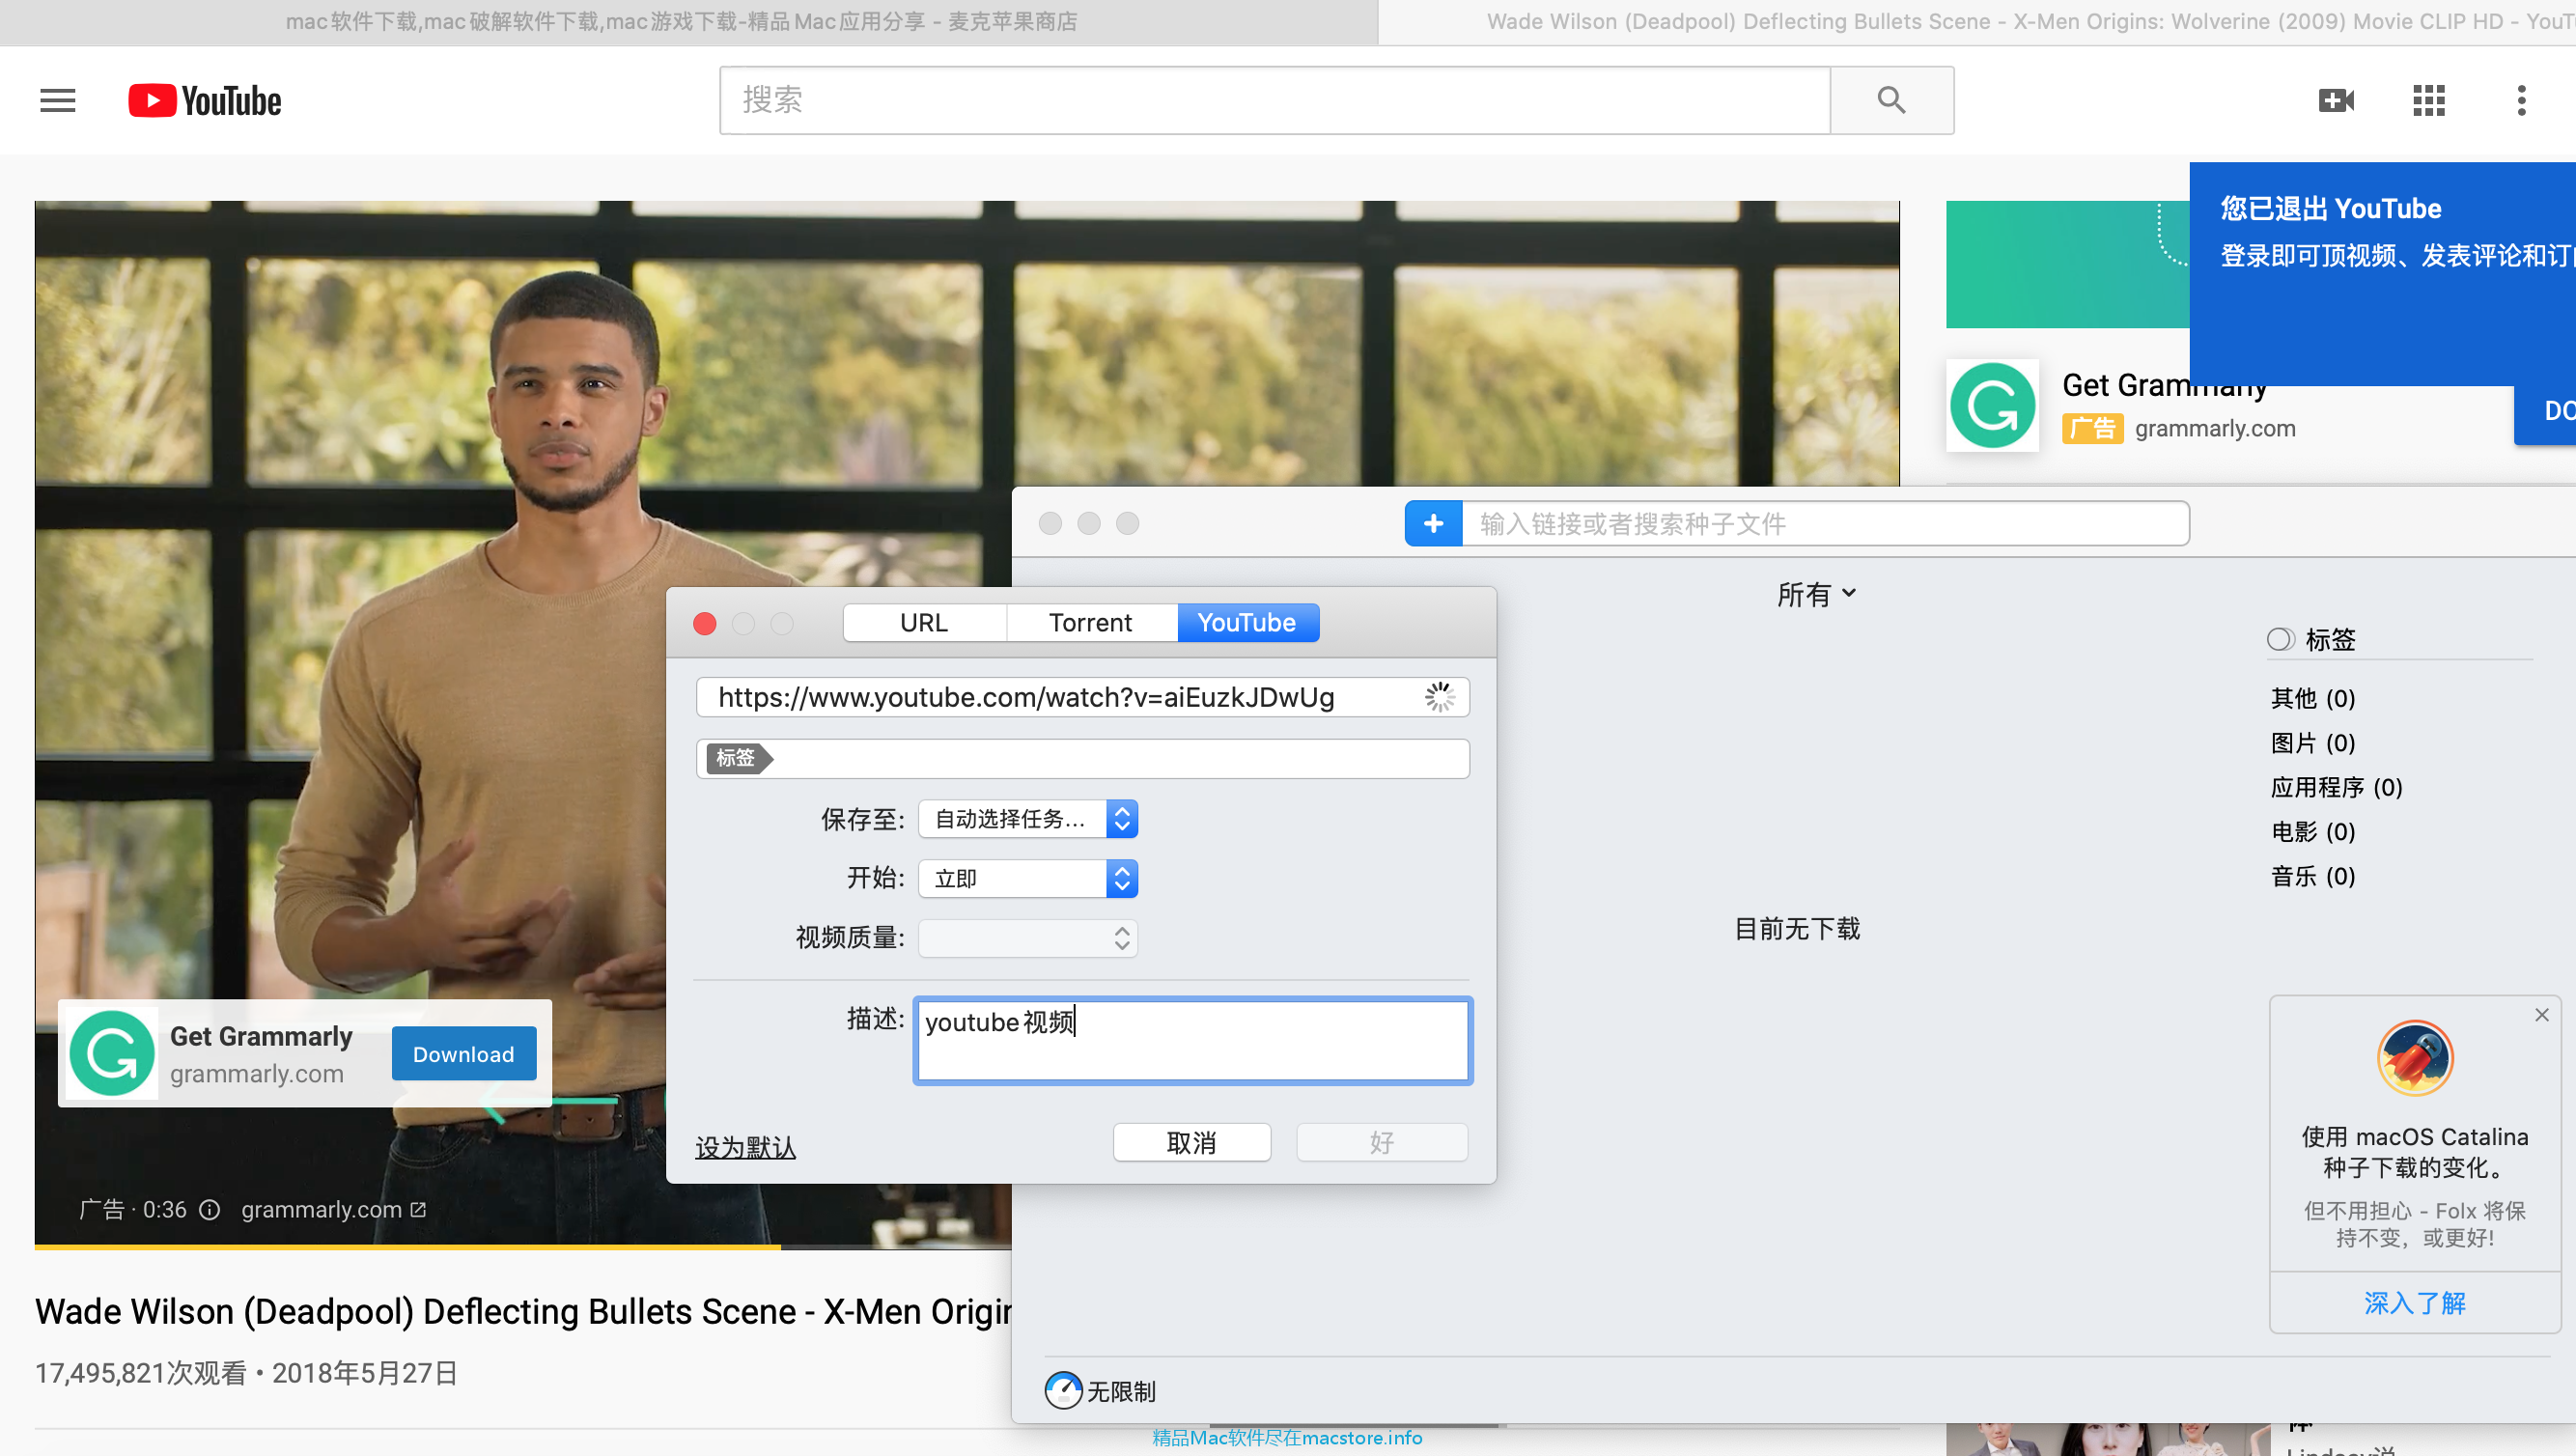Open the 保存至 destination dropdown
This screenshot has width=2576, height=1456.
click(1028, 819)
